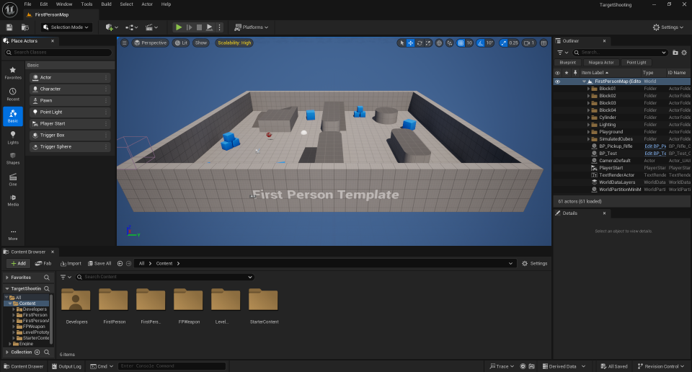Toggle visibility of FirstPersonMap in Outliner
692x372 pixels.
[557, 82]
